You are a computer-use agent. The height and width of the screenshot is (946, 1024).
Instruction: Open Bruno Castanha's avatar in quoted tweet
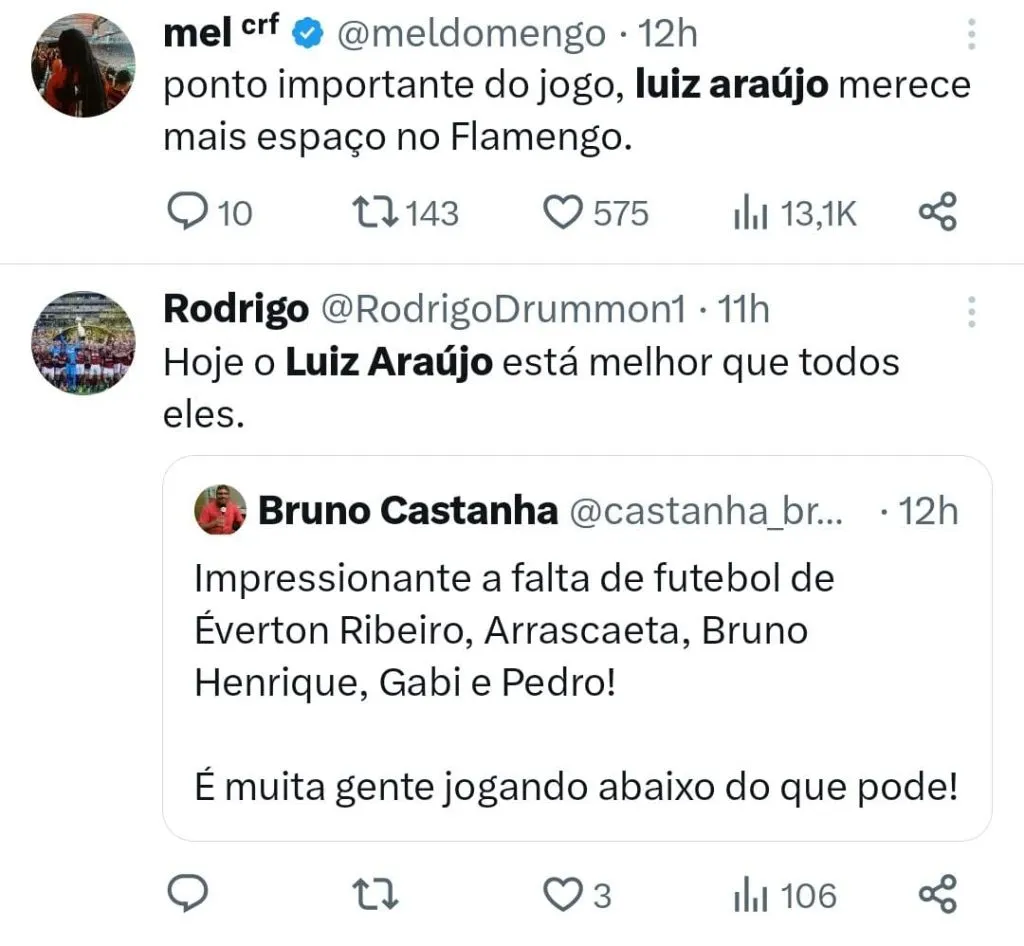[x=221, y=511]
